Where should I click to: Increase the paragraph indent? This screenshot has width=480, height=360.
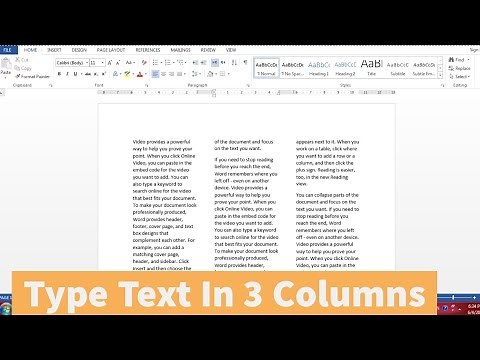[x=204, y=63]
